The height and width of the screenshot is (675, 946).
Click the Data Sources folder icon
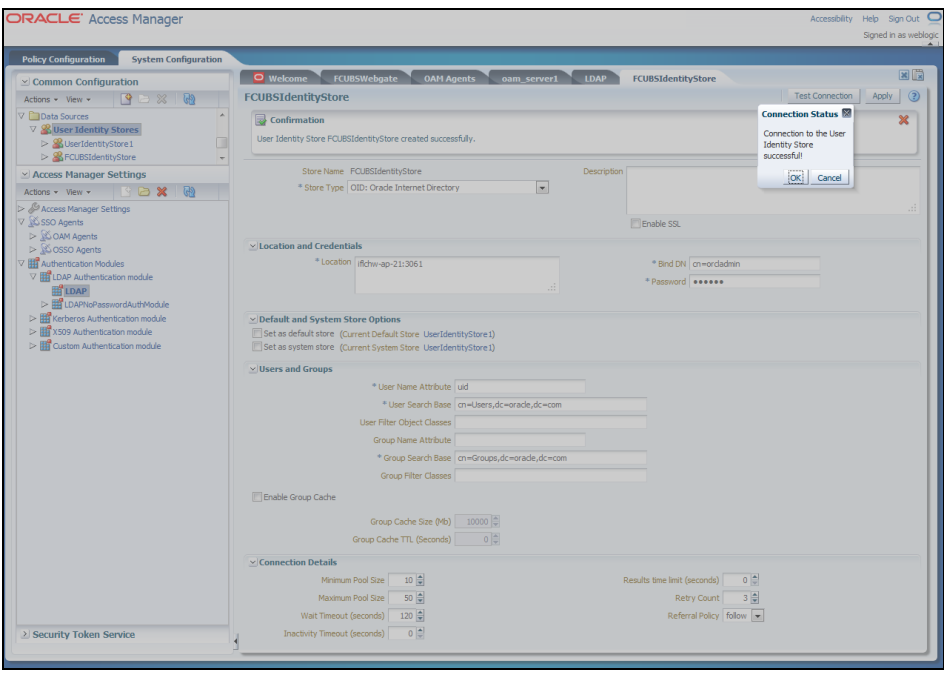point(34,116)
